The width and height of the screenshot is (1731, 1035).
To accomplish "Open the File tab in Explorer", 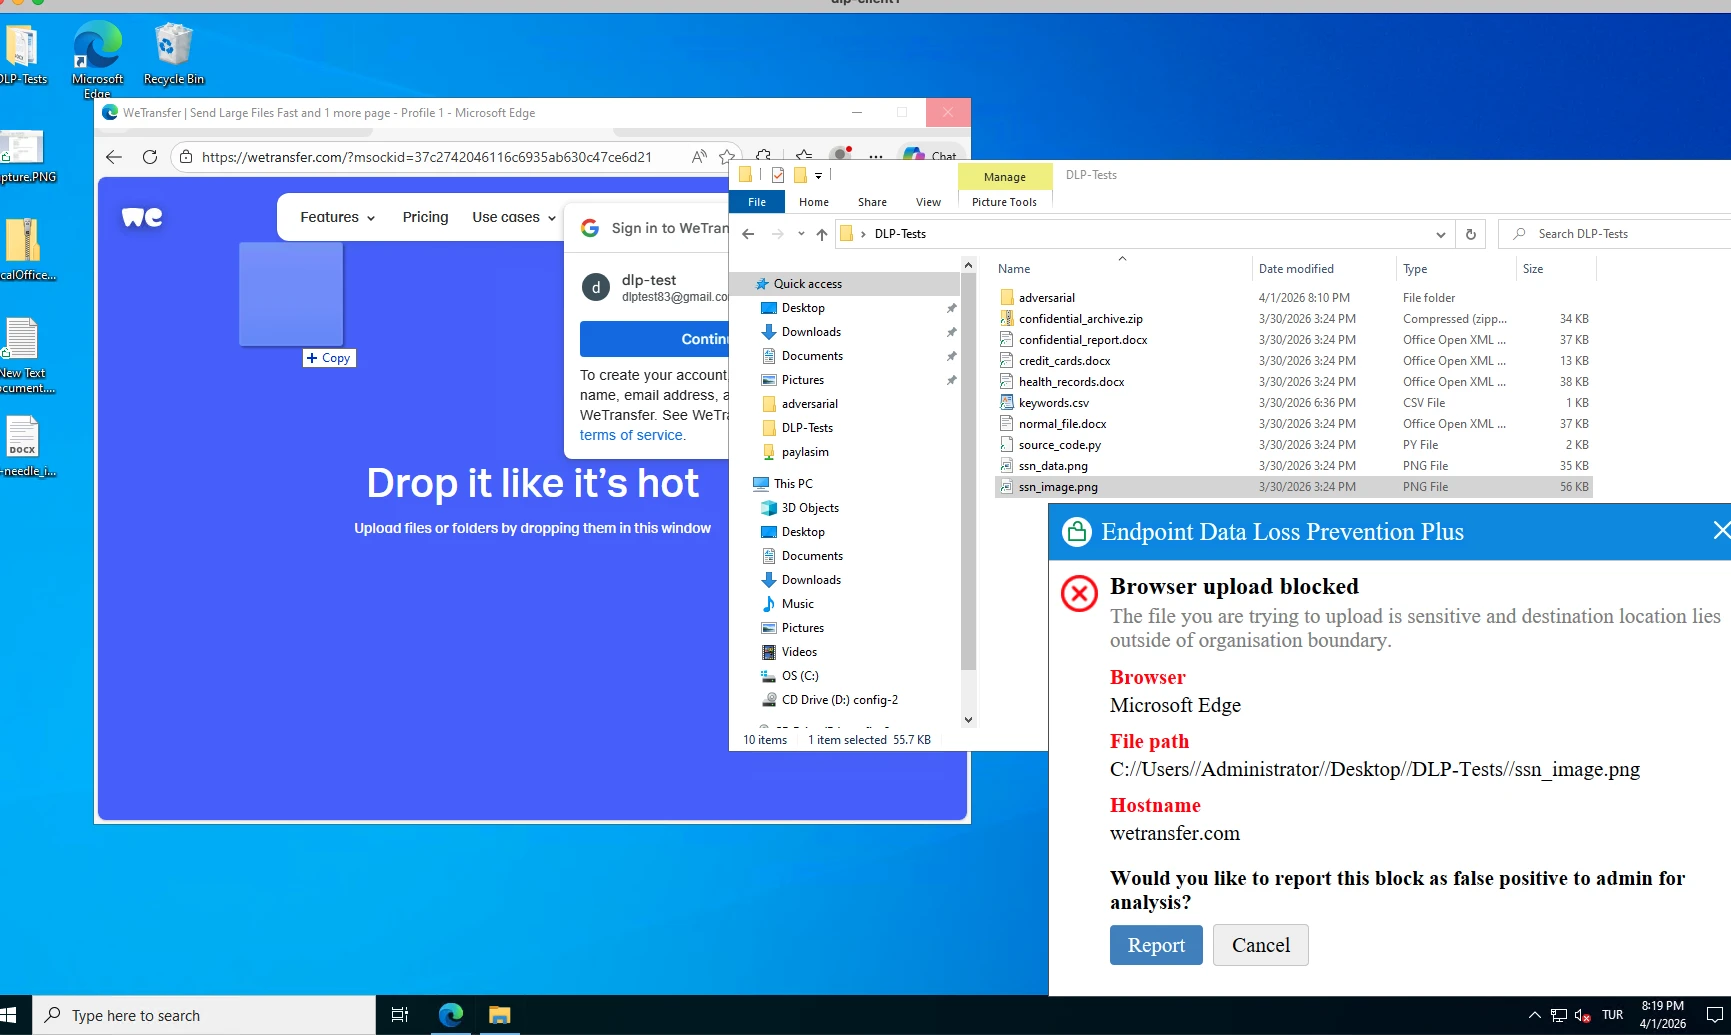I will 757,202.
